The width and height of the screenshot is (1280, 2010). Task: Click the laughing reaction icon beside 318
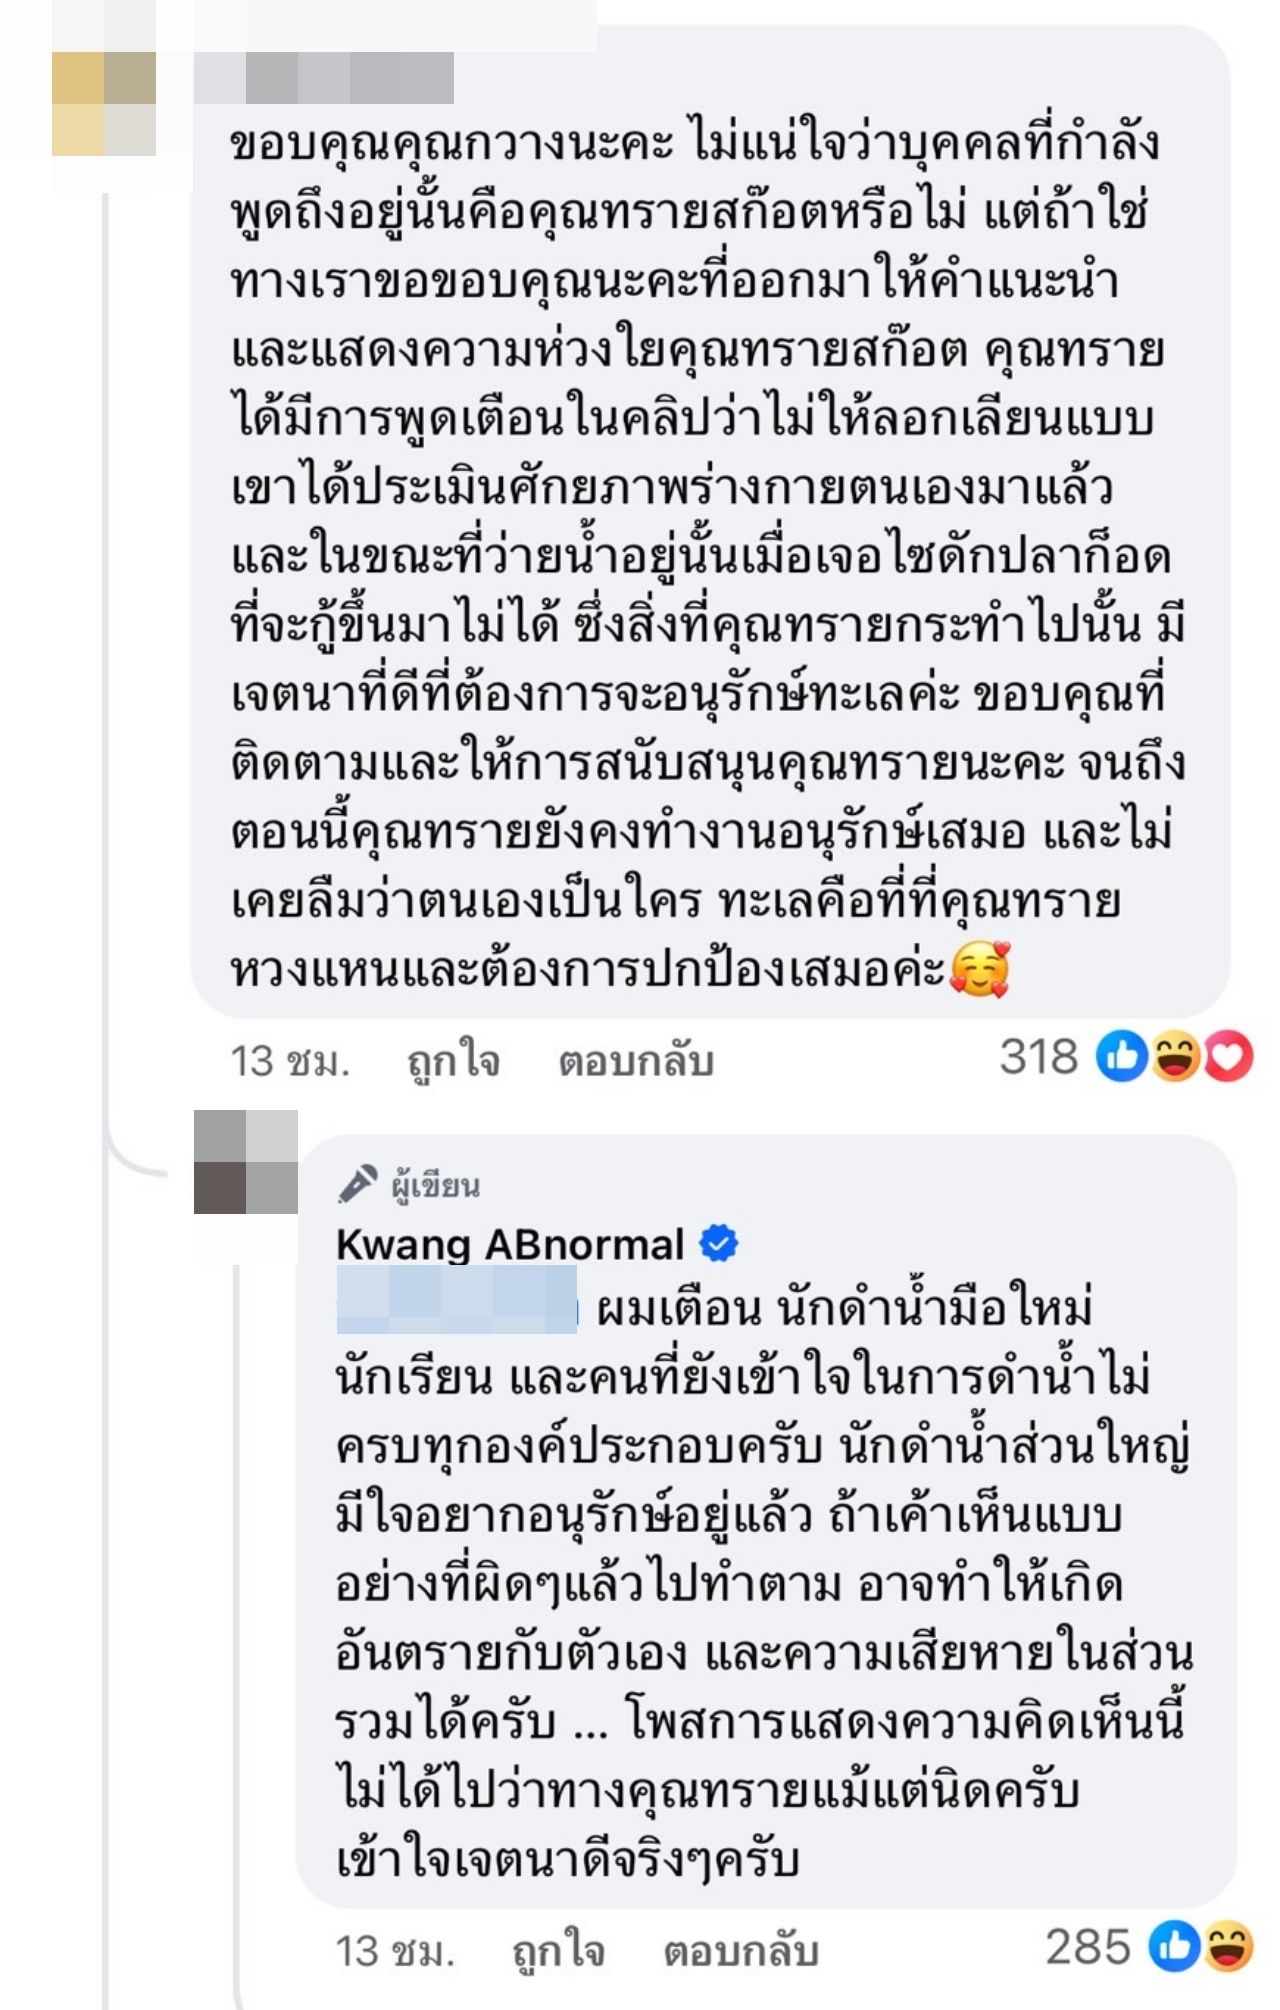pyautogui.click(x=1176, y=1056)
